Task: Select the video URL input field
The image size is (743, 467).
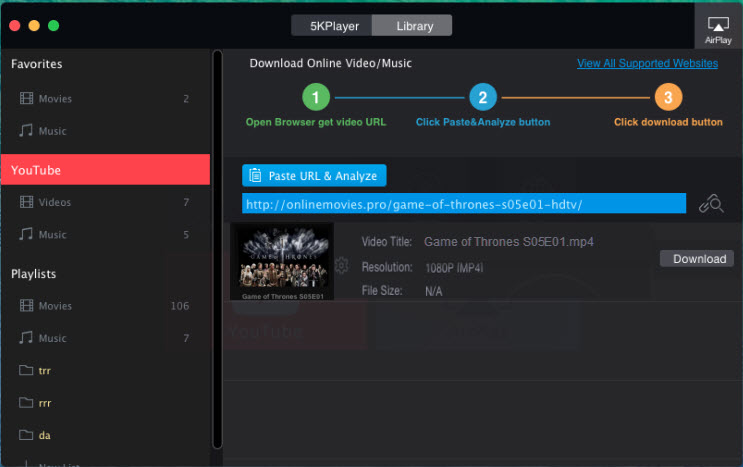Action: [464, 204]
